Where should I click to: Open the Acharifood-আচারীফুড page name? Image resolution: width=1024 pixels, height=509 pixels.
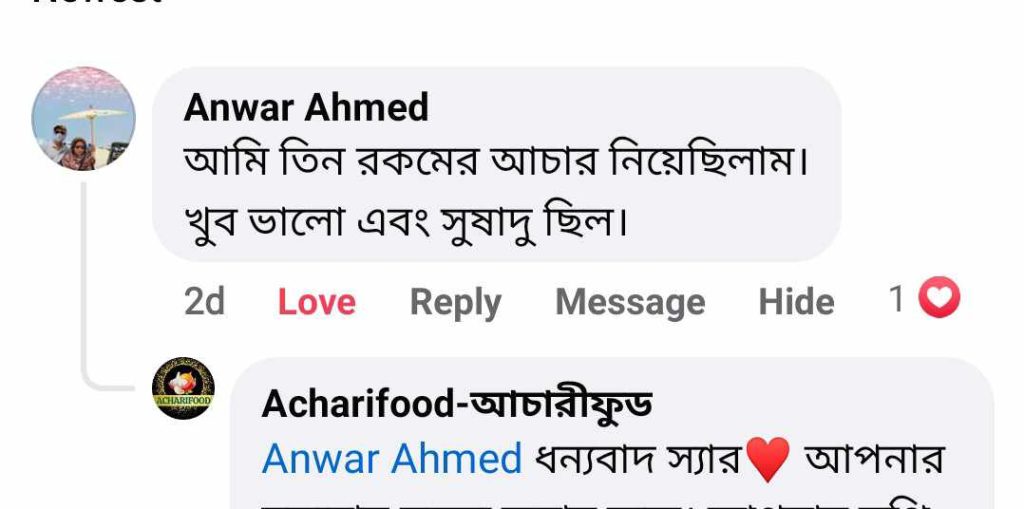pos(456,404)
